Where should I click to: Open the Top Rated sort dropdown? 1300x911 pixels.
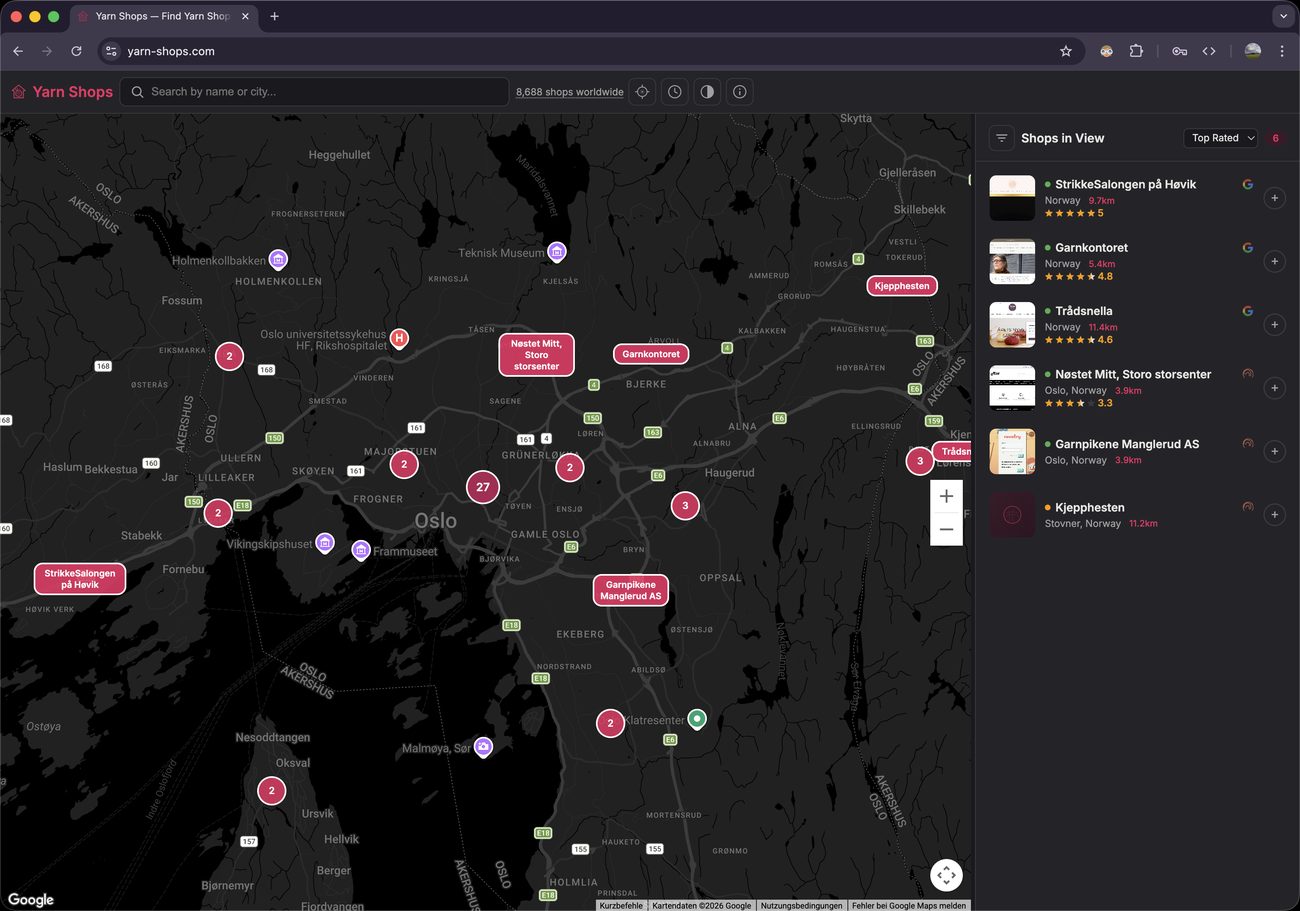pos(1220,138)
